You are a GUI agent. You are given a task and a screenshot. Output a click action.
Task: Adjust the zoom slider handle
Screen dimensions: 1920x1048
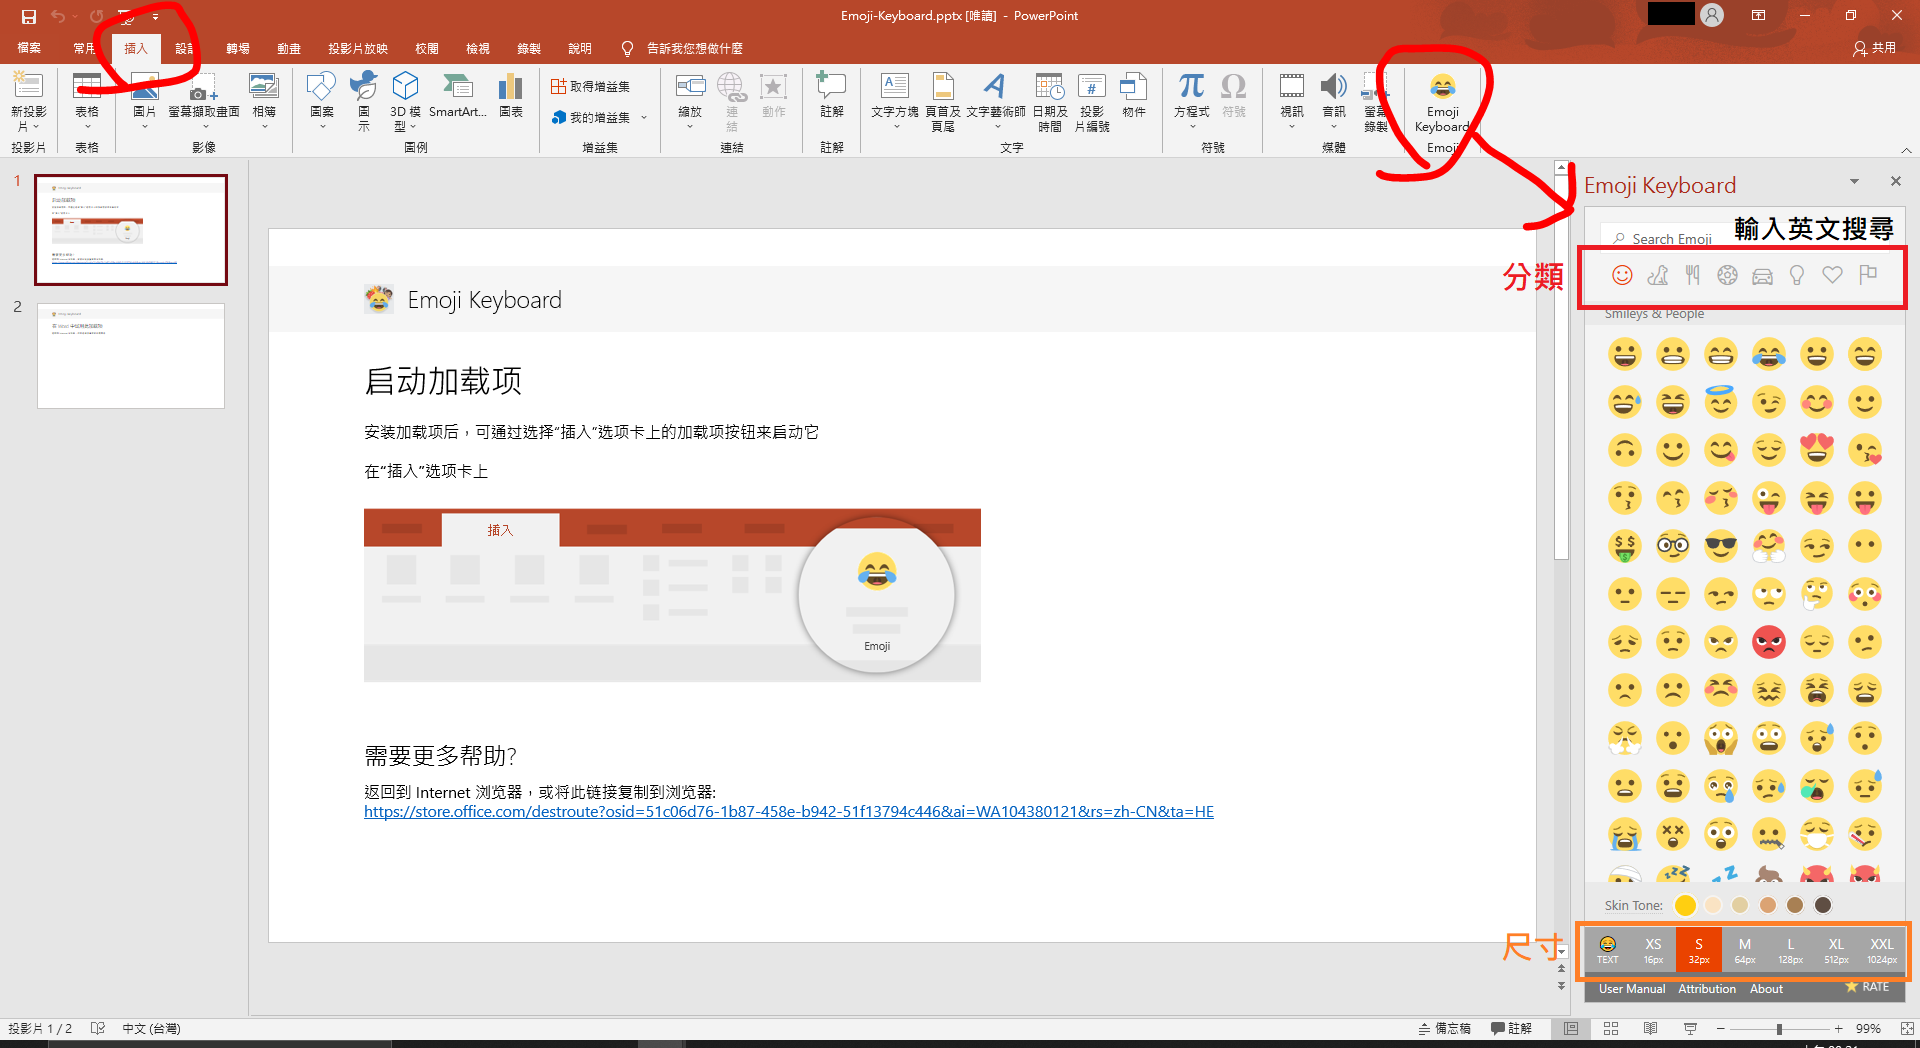[1779, 1028]
